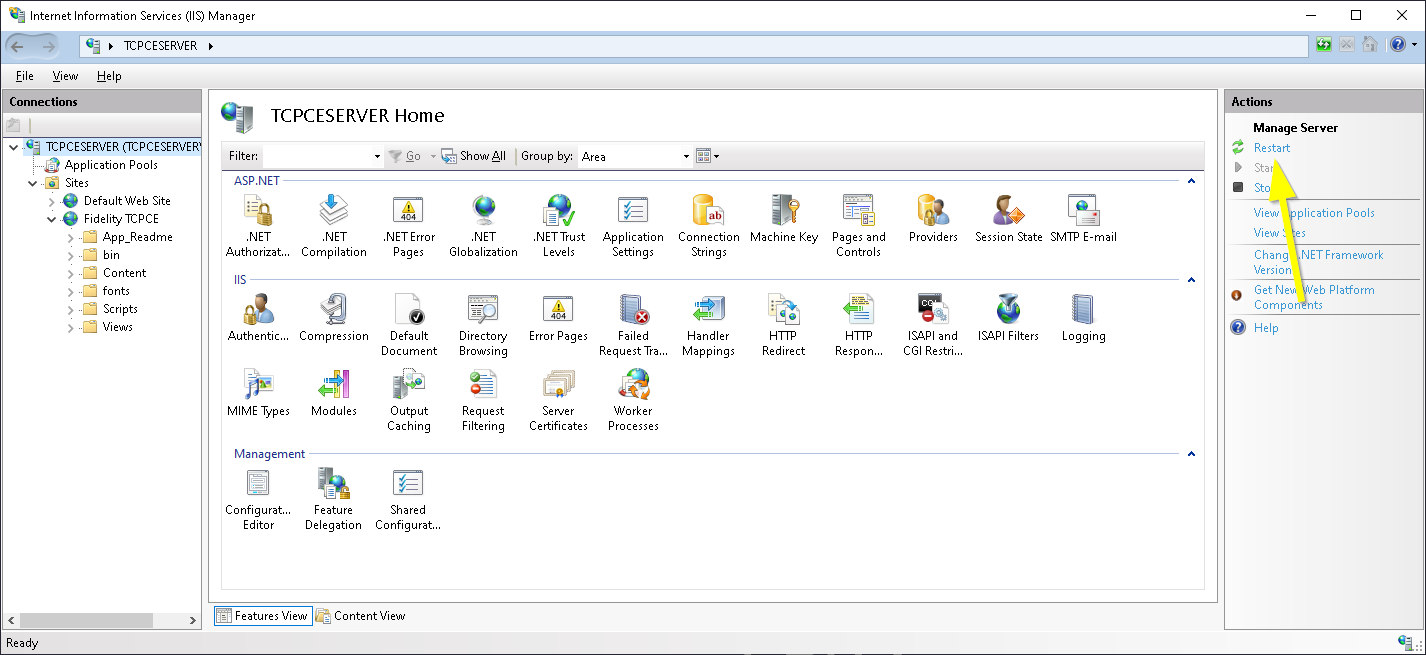Click Get New Web Platform Components

1314,297
